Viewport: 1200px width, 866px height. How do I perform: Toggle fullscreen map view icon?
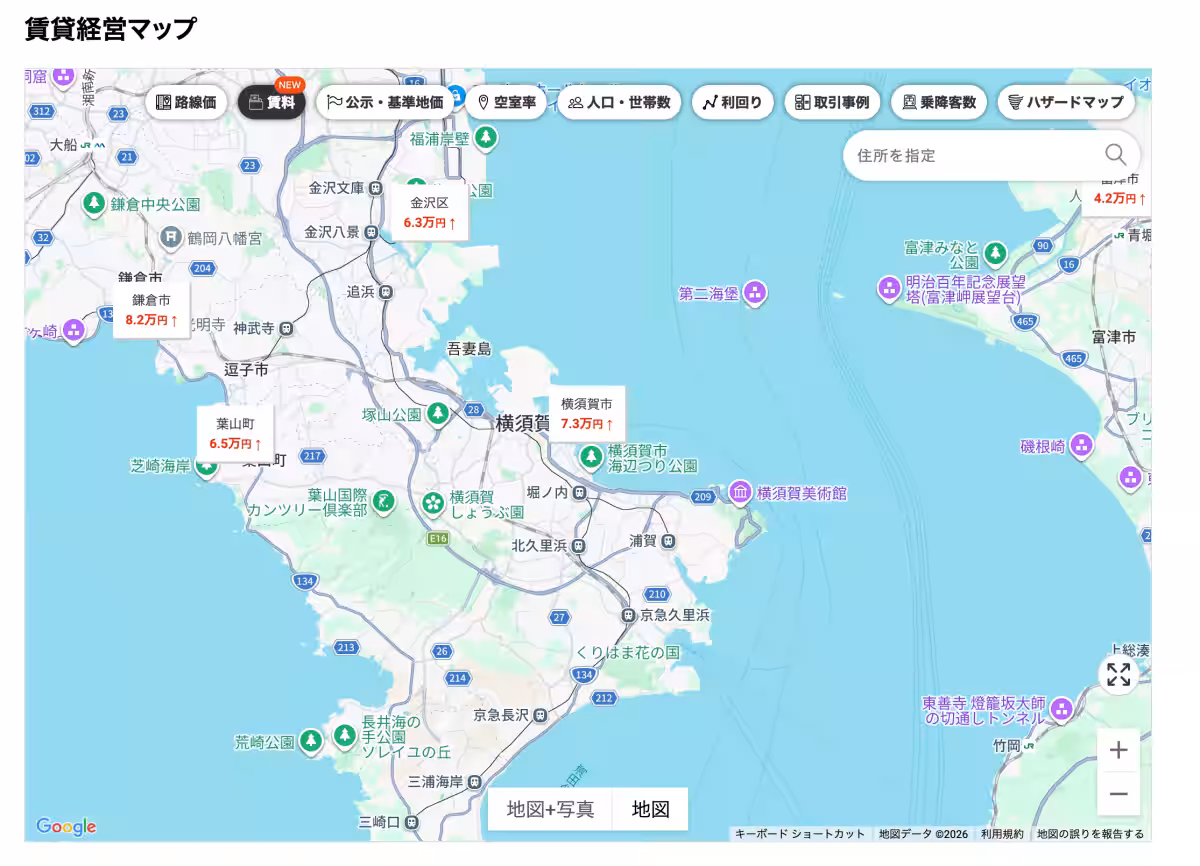(x=1118, y=675)
